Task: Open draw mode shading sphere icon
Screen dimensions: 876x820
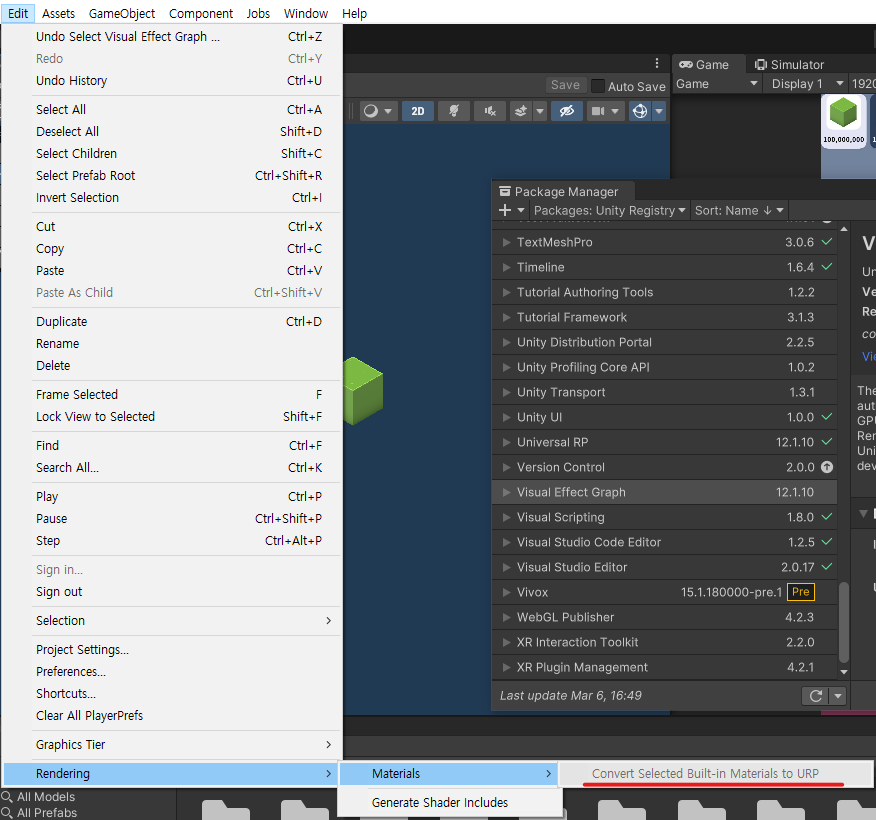Action: coord(371,111)
